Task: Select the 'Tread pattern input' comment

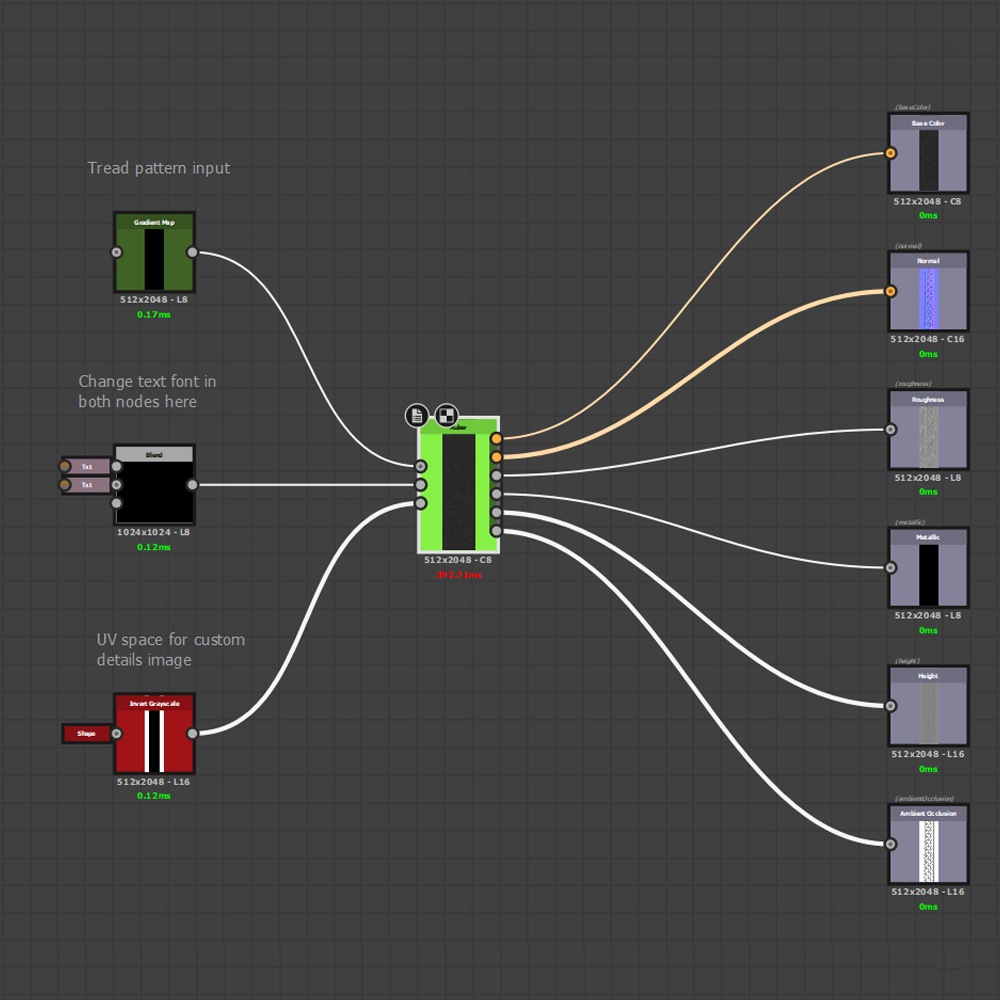Action: 159,168
